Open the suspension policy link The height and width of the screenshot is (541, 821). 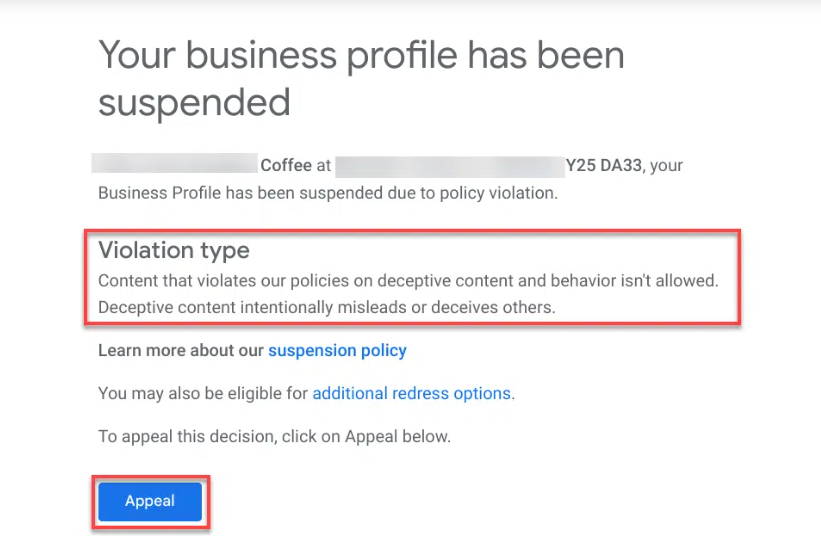pyautogui.click(x=337, y=350)
